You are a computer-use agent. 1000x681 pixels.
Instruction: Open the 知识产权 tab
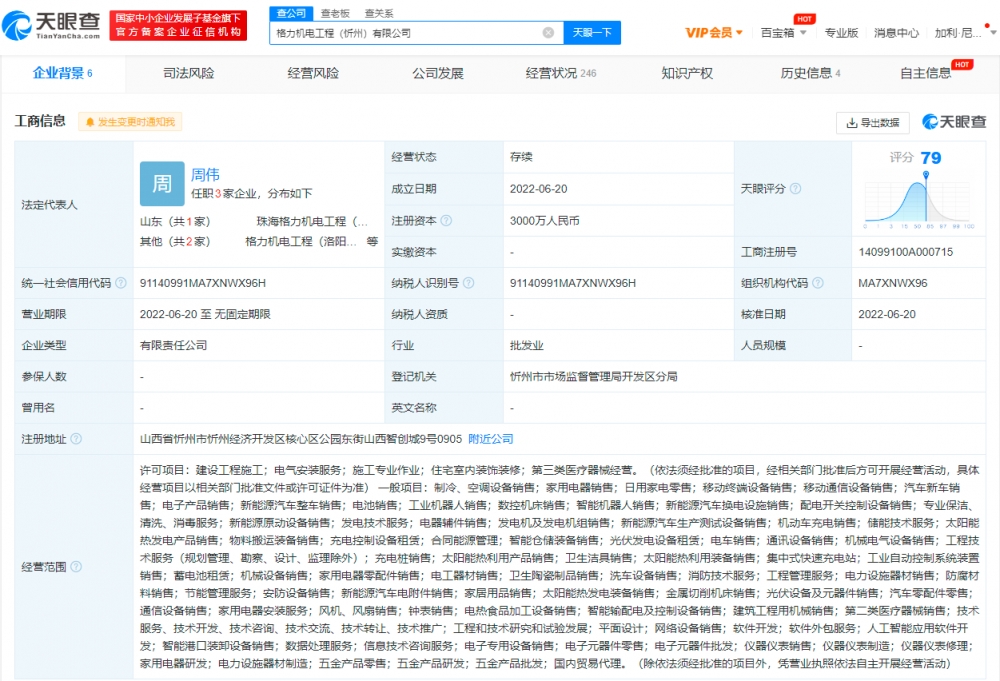(x=687, y=73)
